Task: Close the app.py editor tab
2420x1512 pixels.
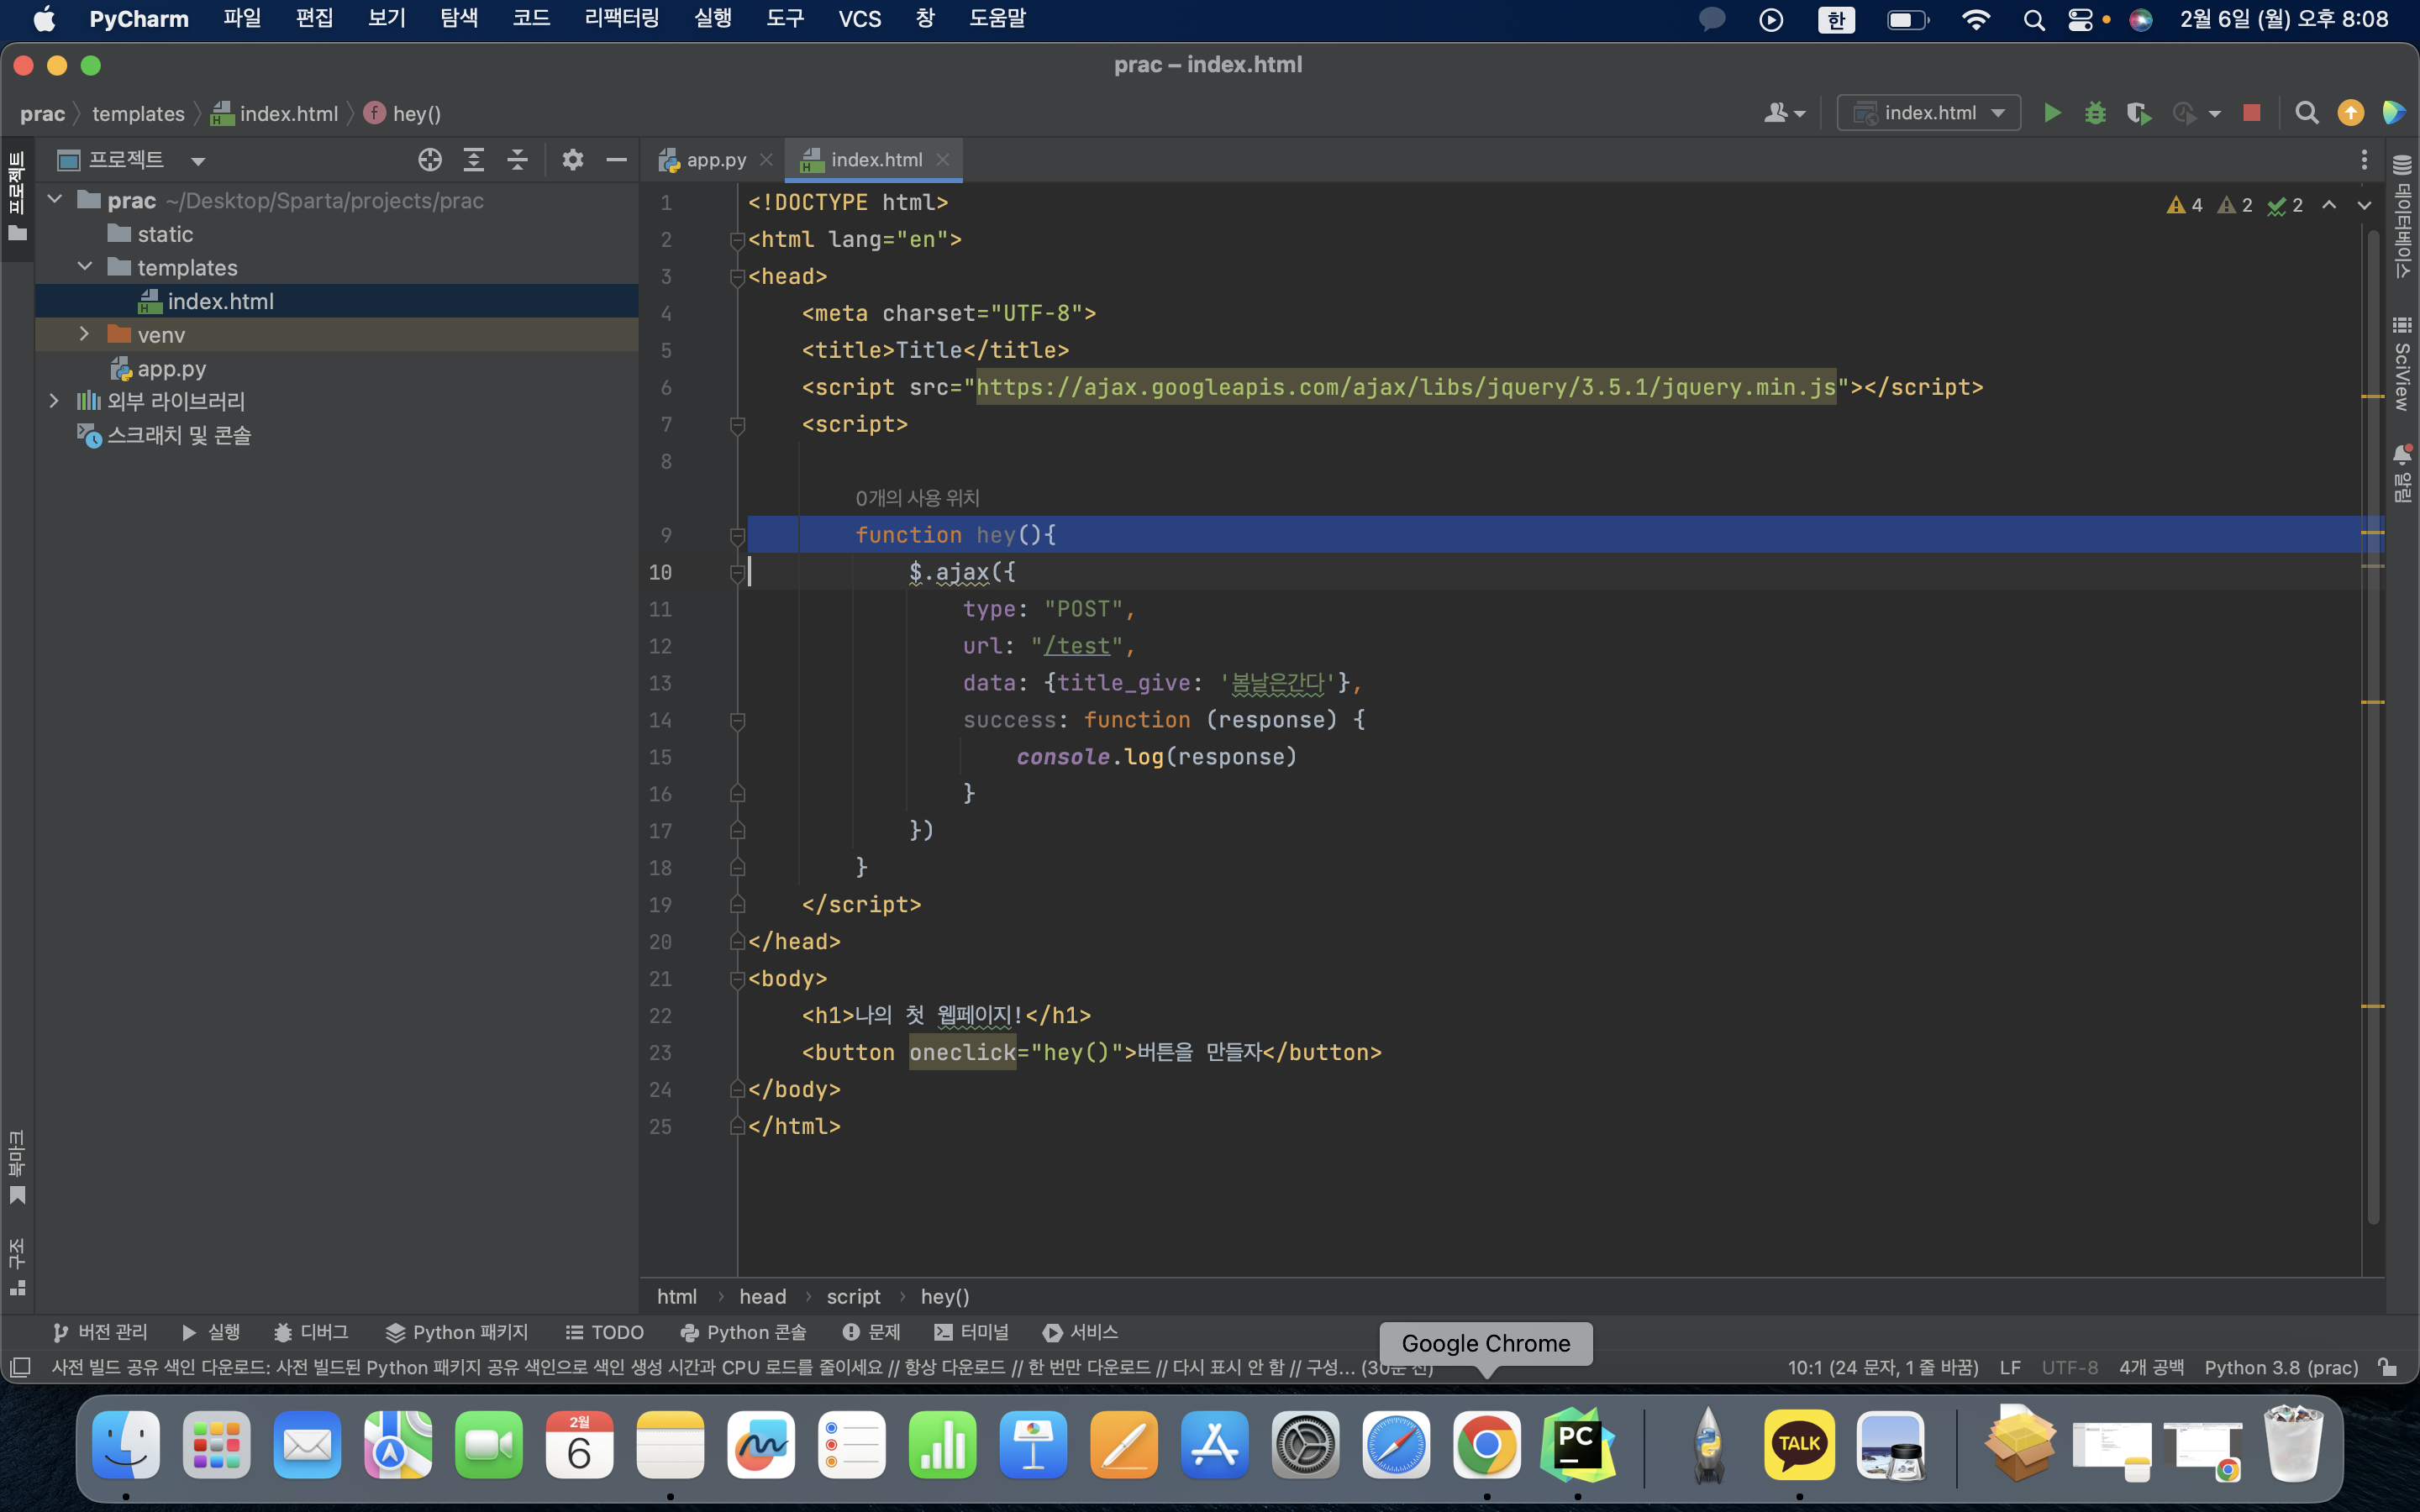Action: (x=766, y=160)
